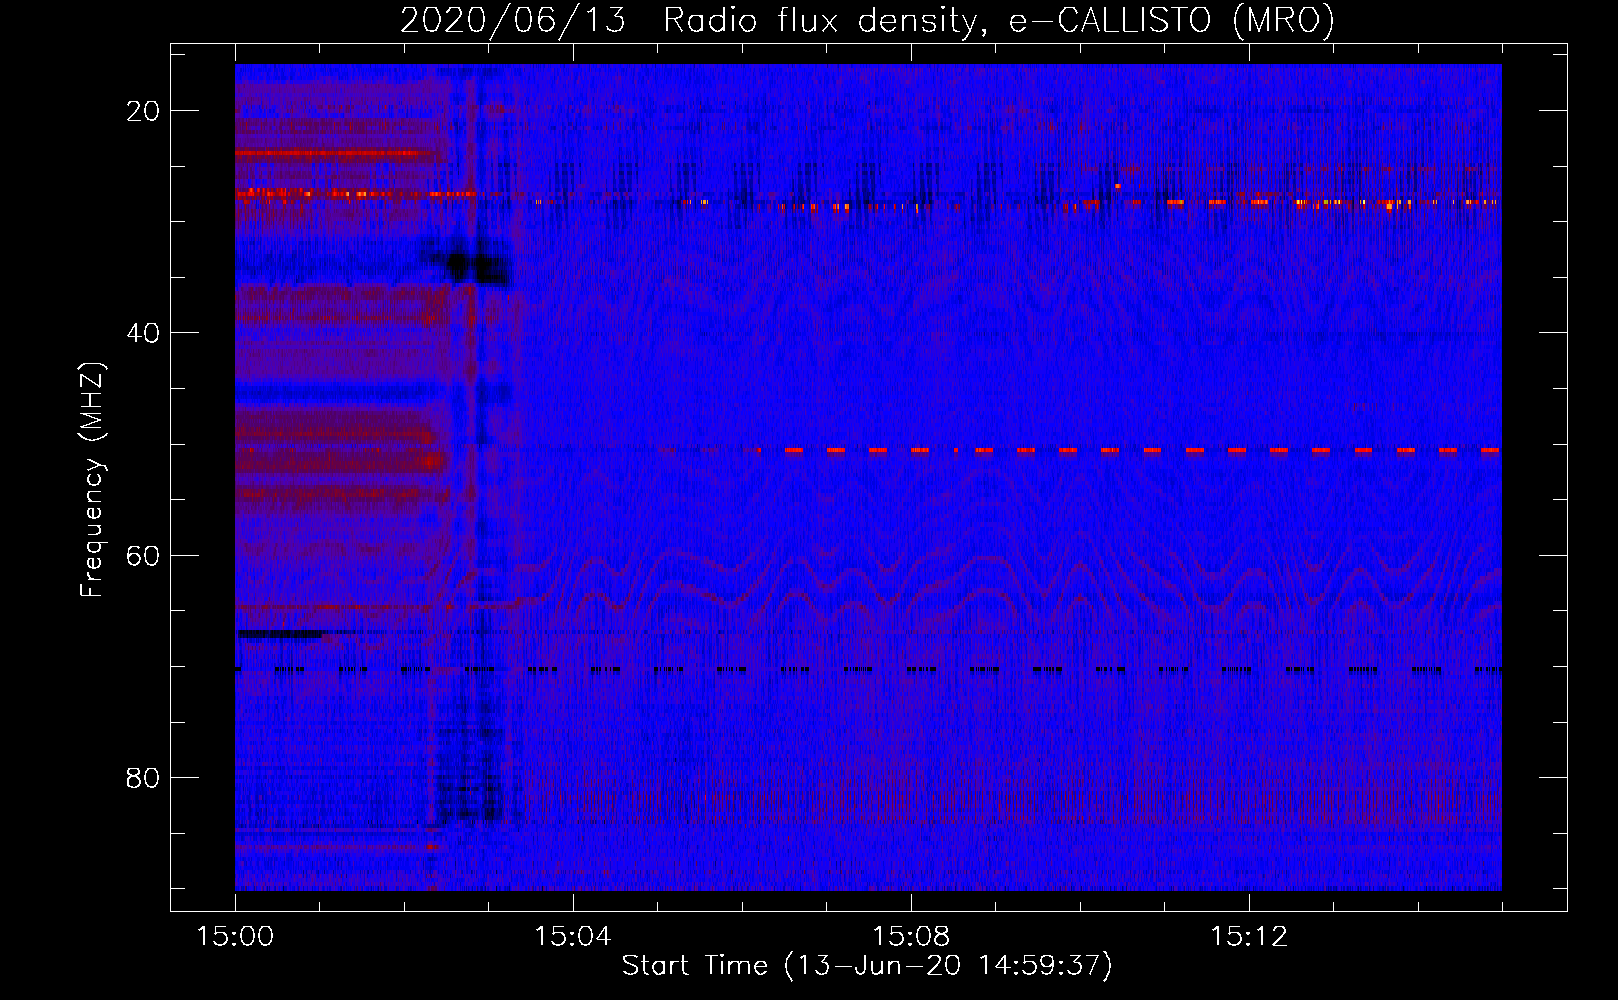Click the 60 MHz frequency tick label
The width and height of the screenshot is (1618, 1000).
[144, 555]
